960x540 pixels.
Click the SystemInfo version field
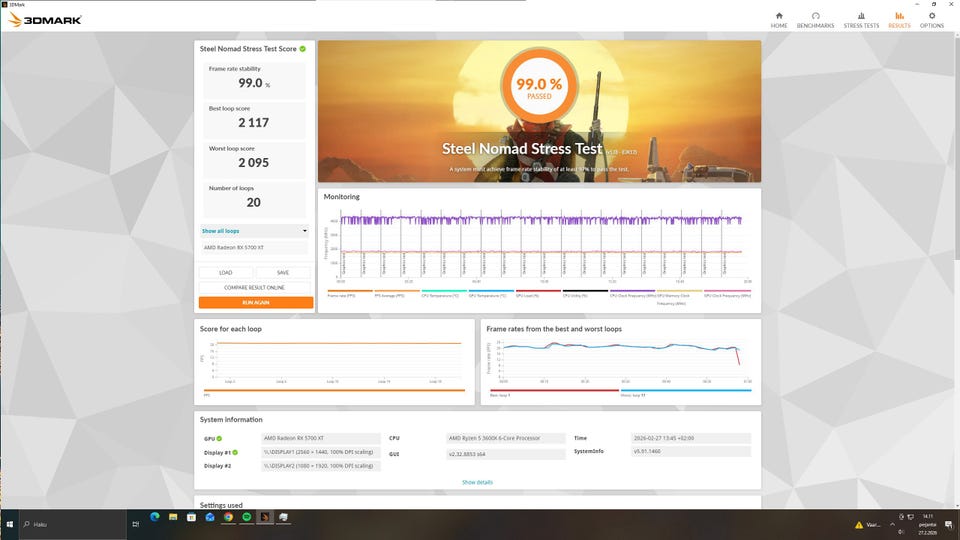pyautogui.click(x=691, y=451)
